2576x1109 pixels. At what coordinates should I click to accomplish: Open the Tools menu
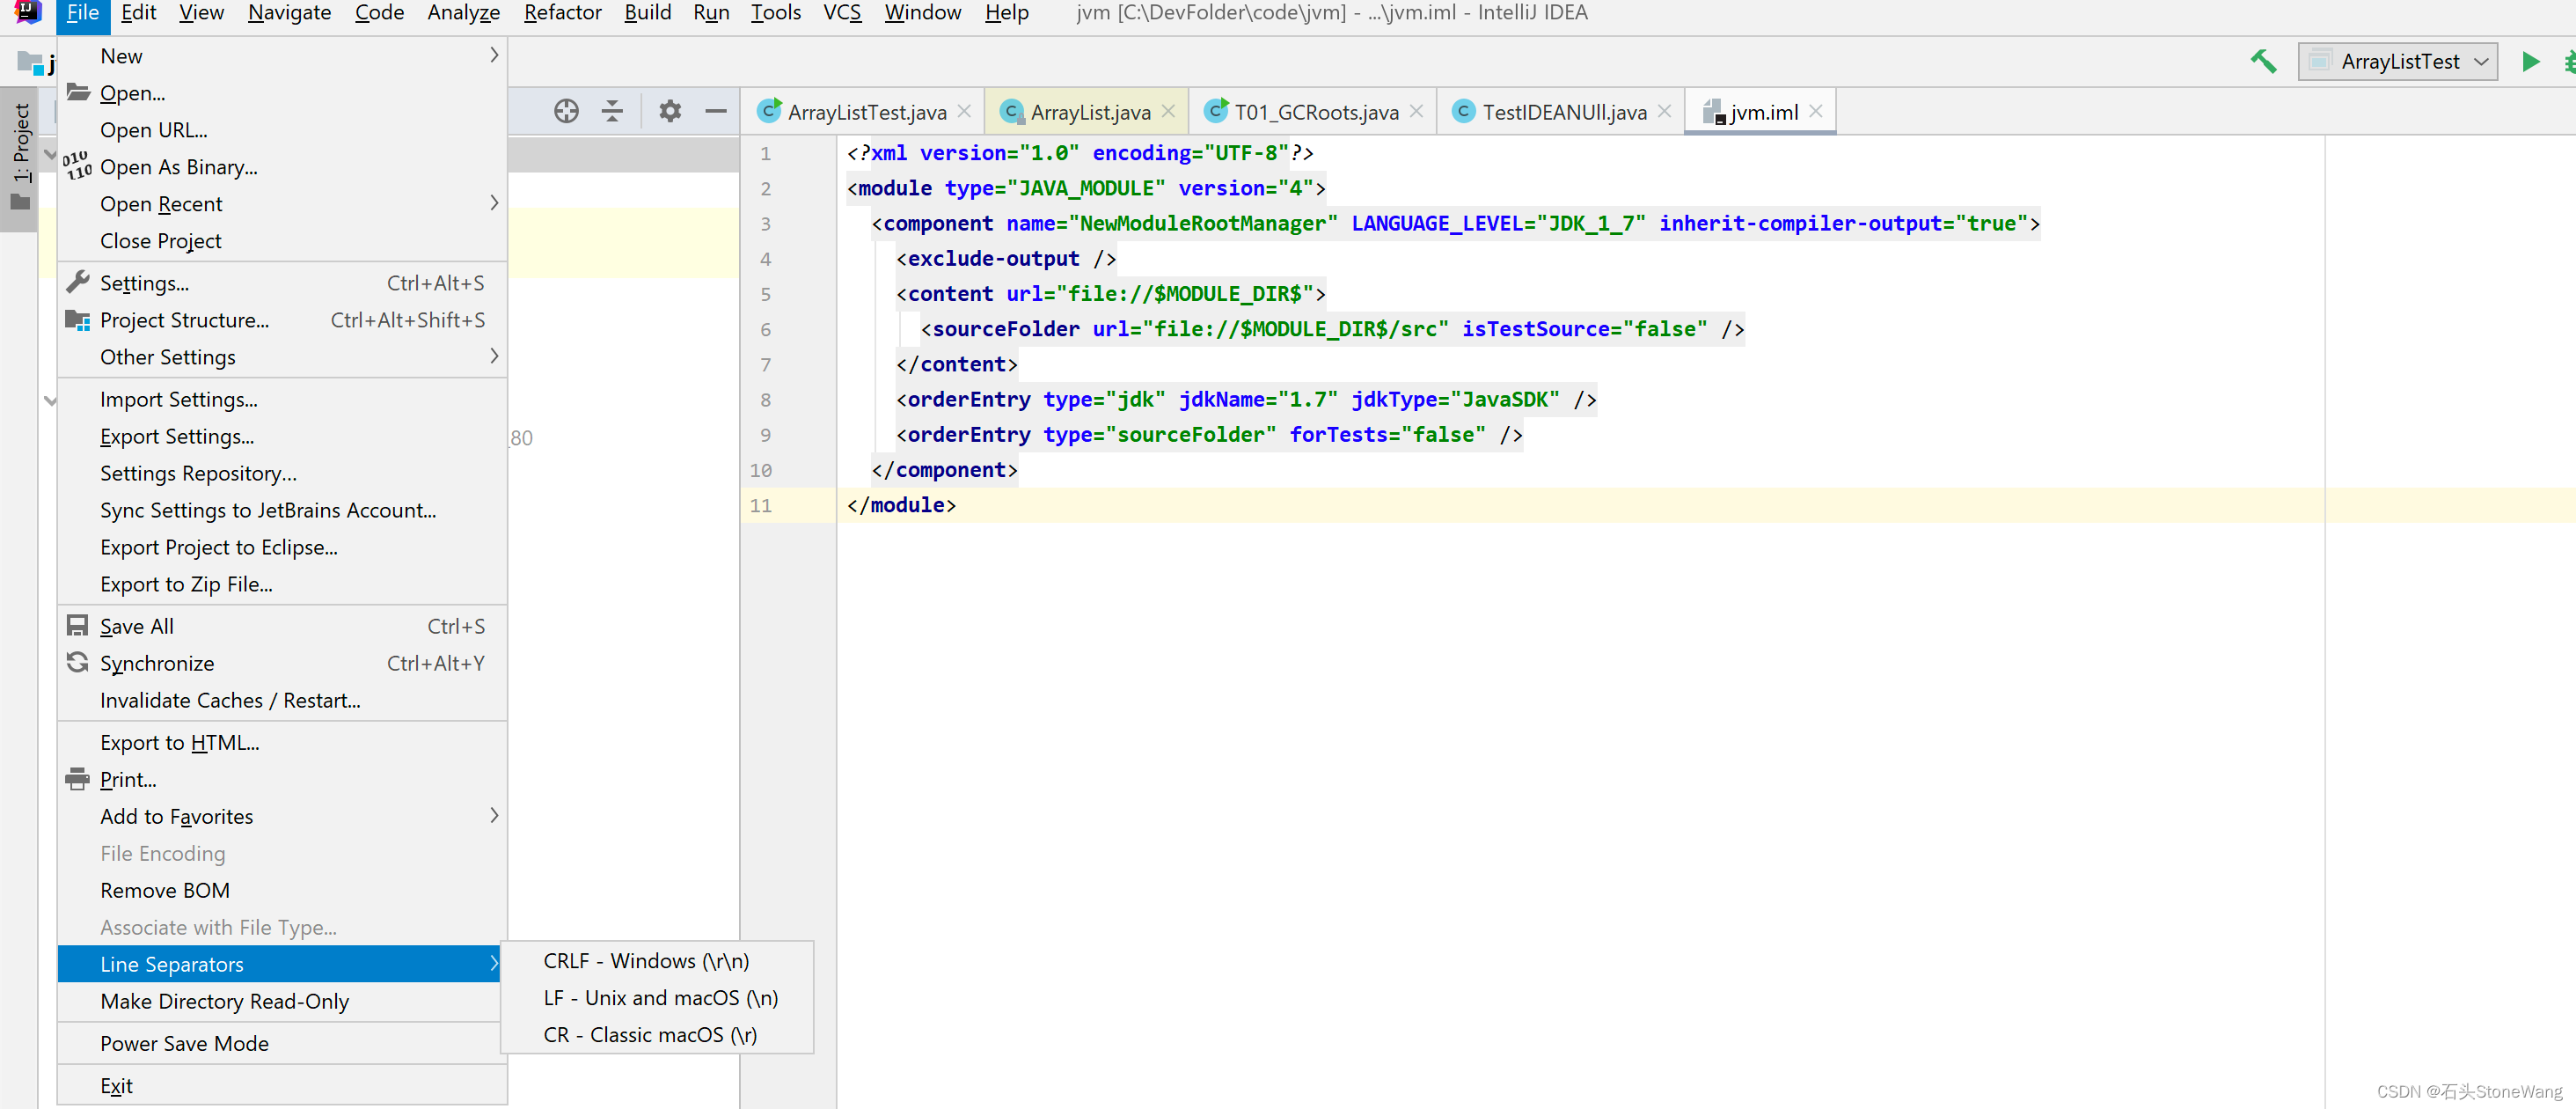[x=775, y=12]
